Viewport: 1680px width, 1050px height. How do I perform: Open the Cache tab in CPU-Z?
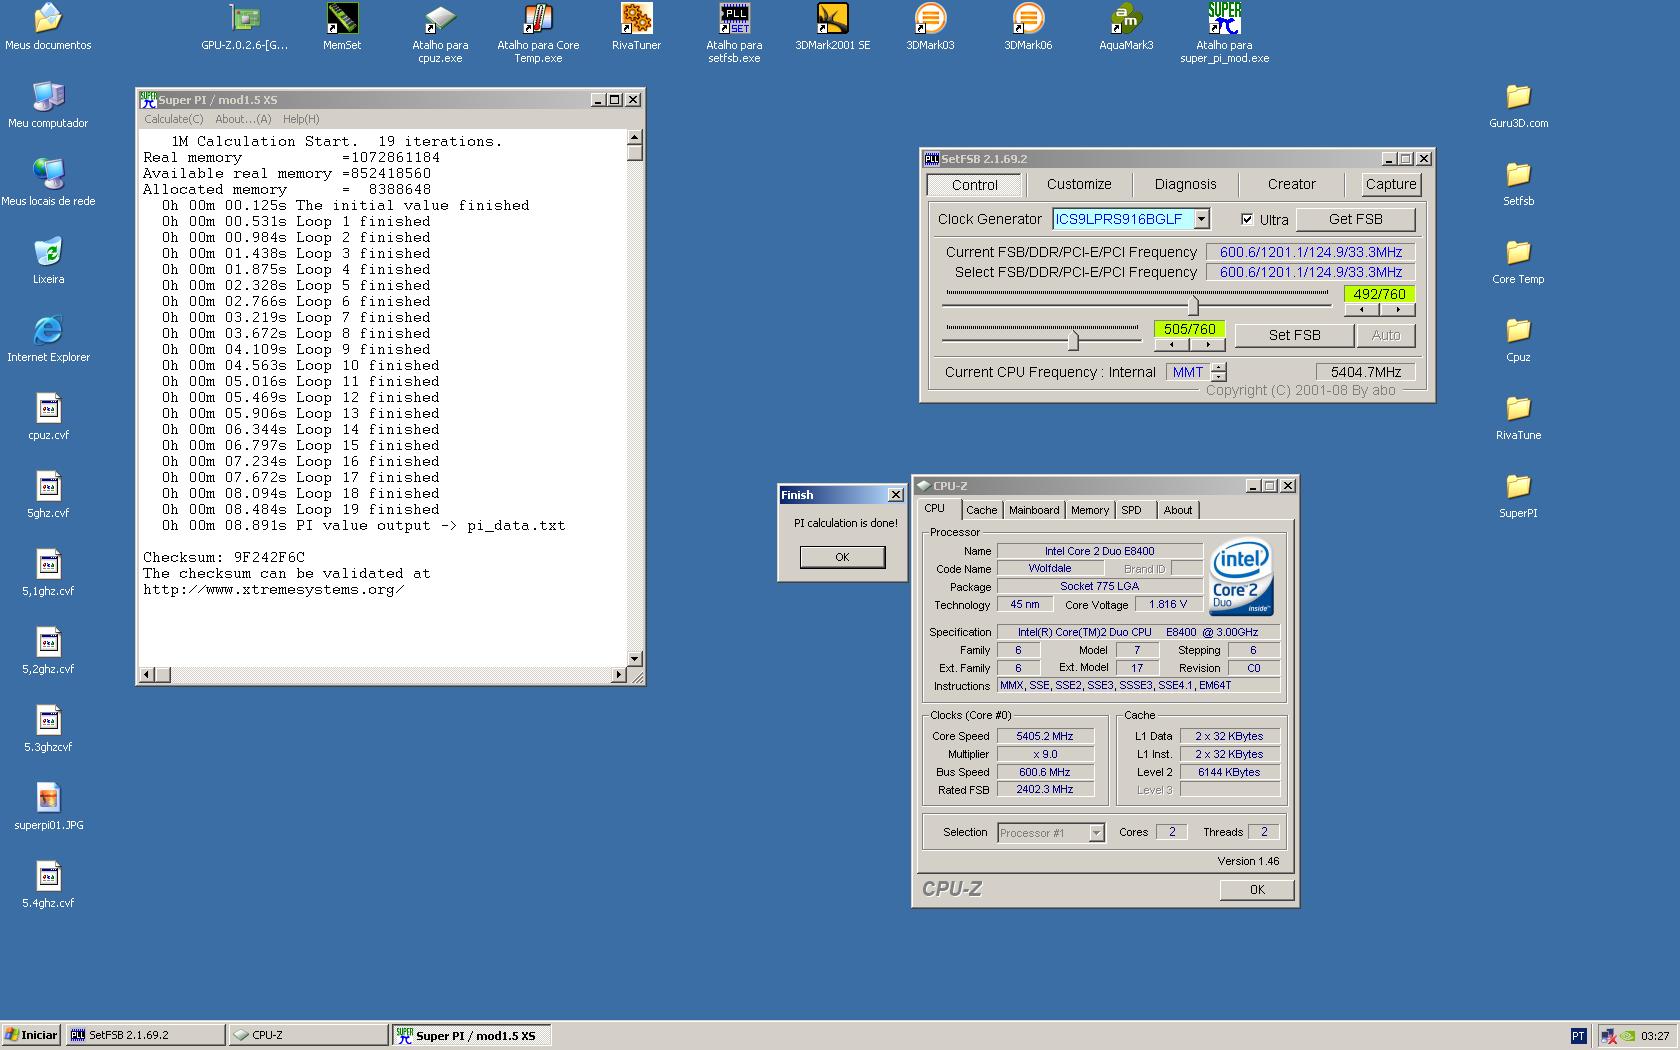point(981,510)
